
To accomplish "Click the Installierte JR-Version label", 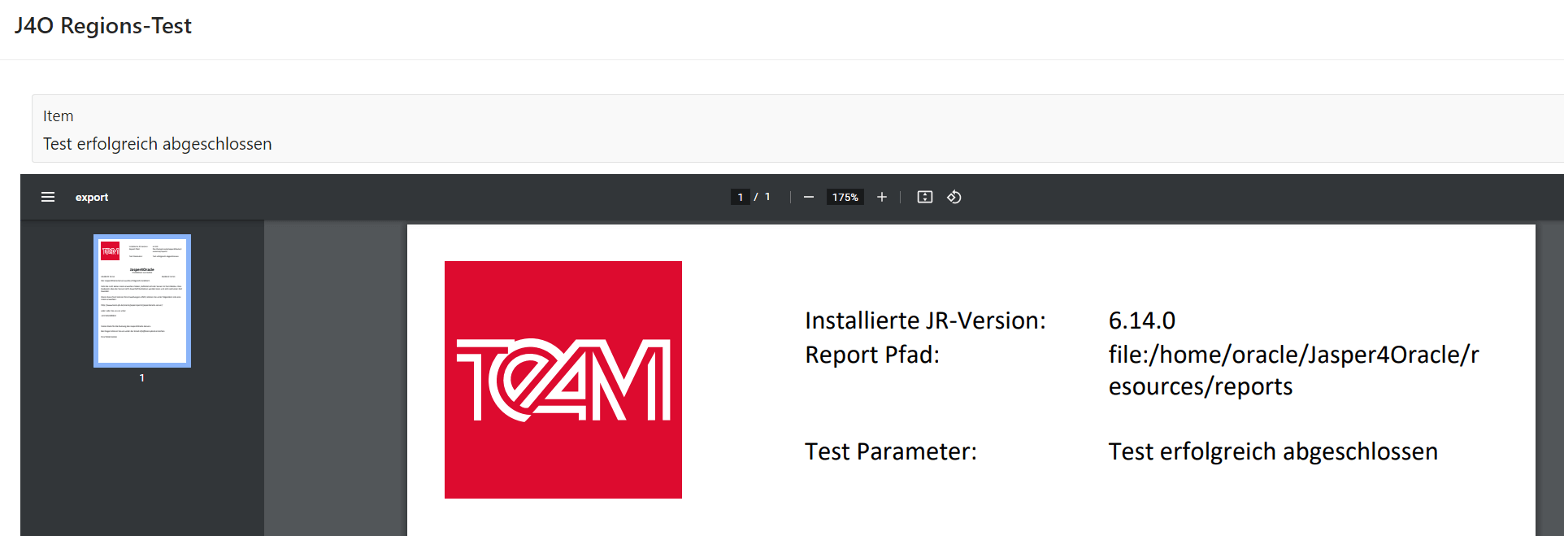I will (x=925, y=321).
